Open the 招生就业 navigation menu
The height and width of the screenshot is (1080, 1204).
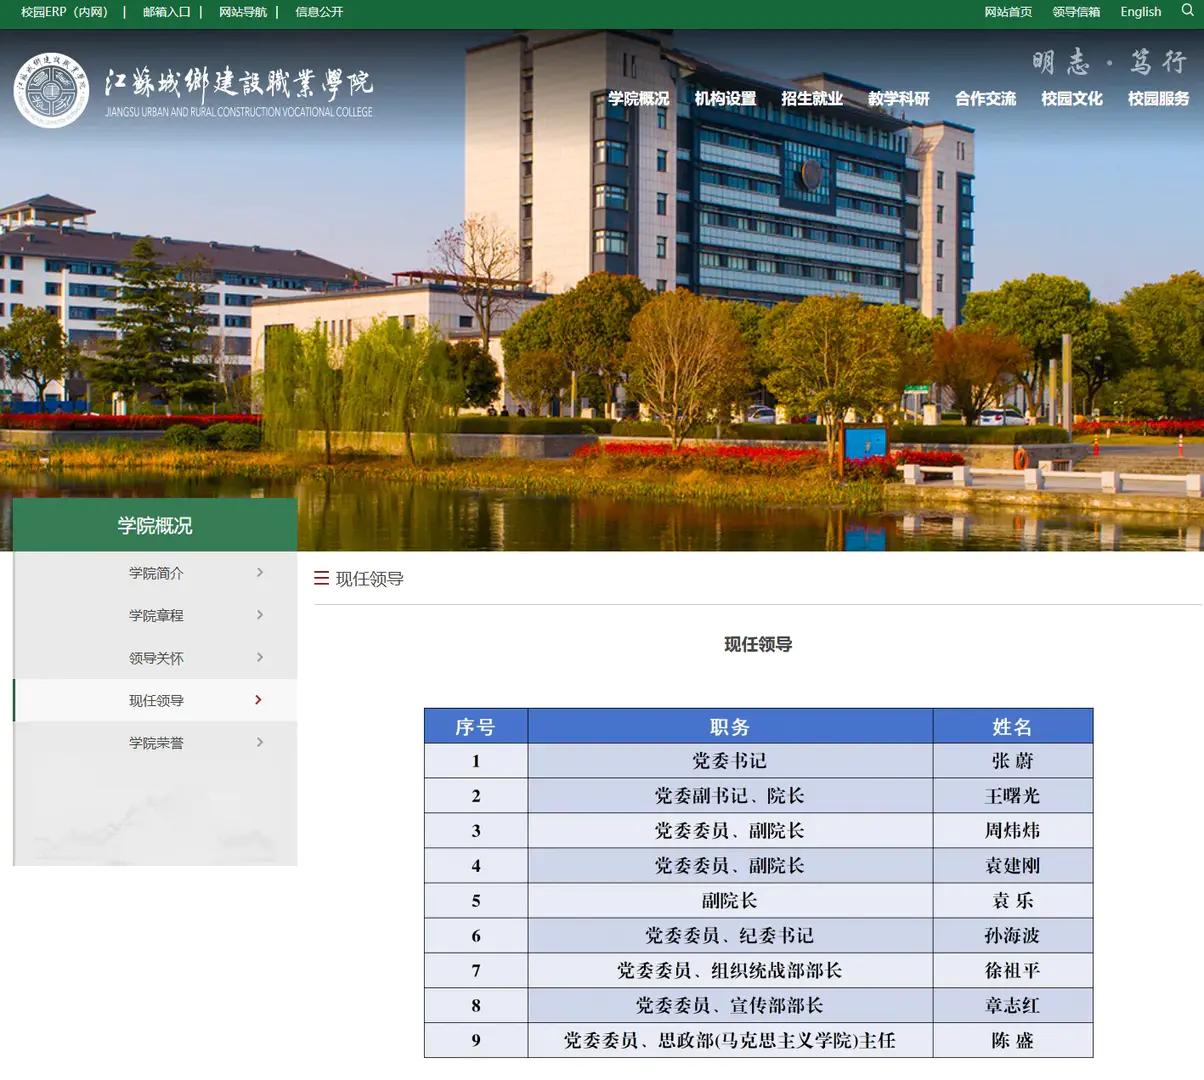[812, 98]
